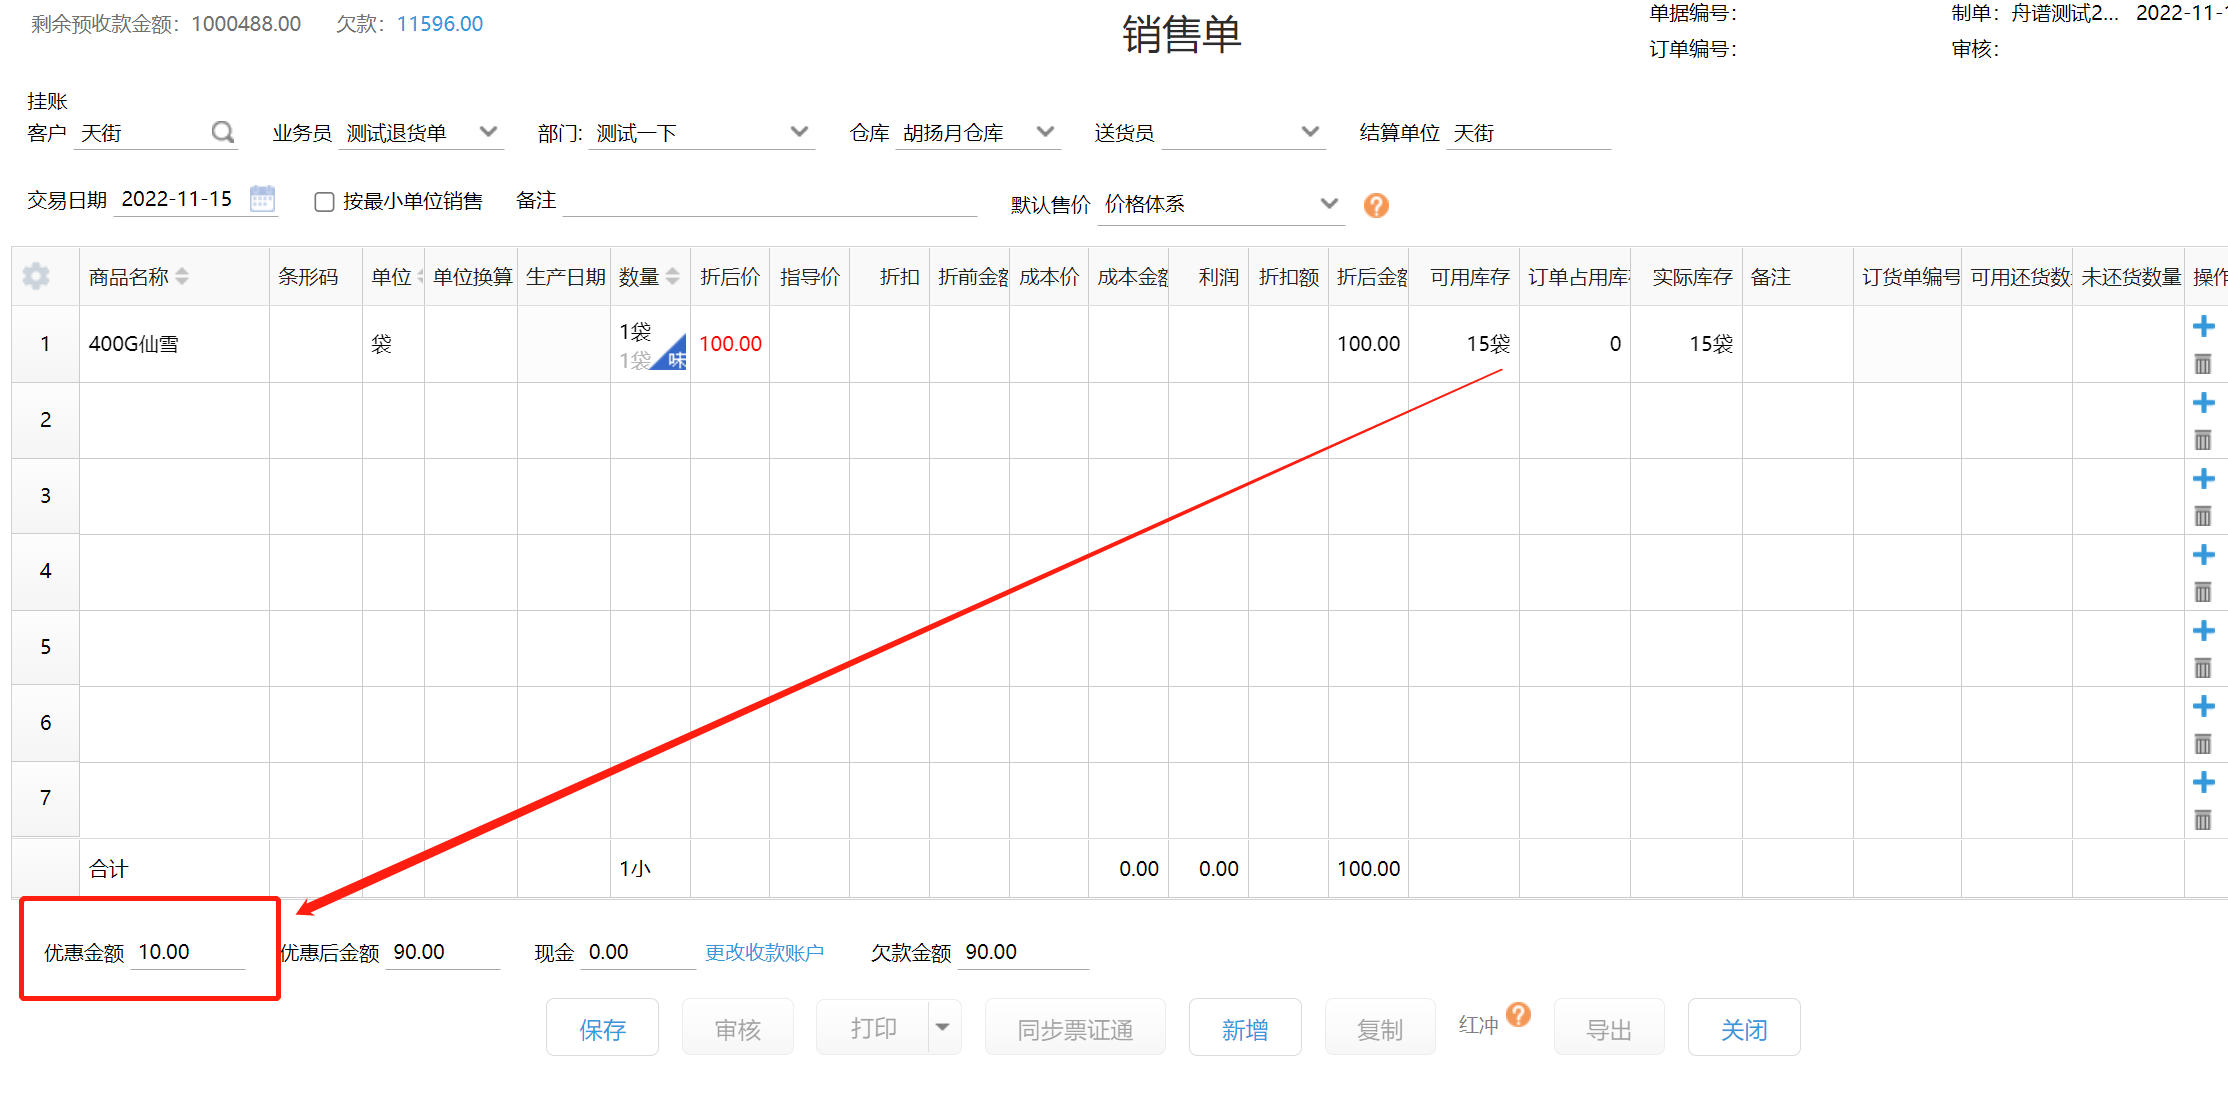2228x1119 pixels.
Task: Click the 15袋 可用库存 cell
Action: point(1464,344)
